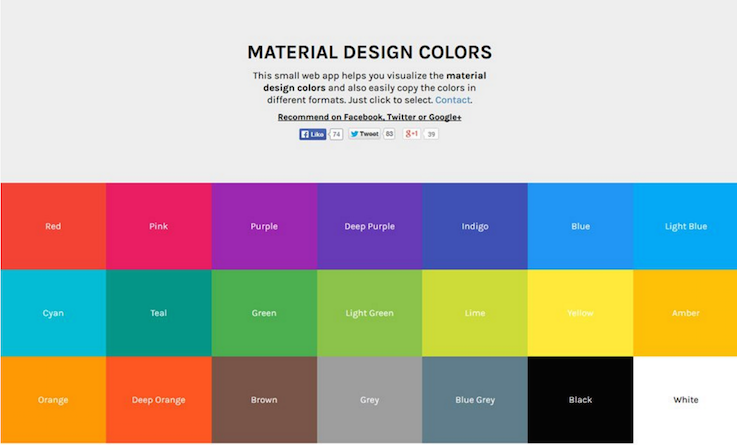737x445 pixels.
Task: Select the Indigo color tile
Action: (x=475, y=227)
